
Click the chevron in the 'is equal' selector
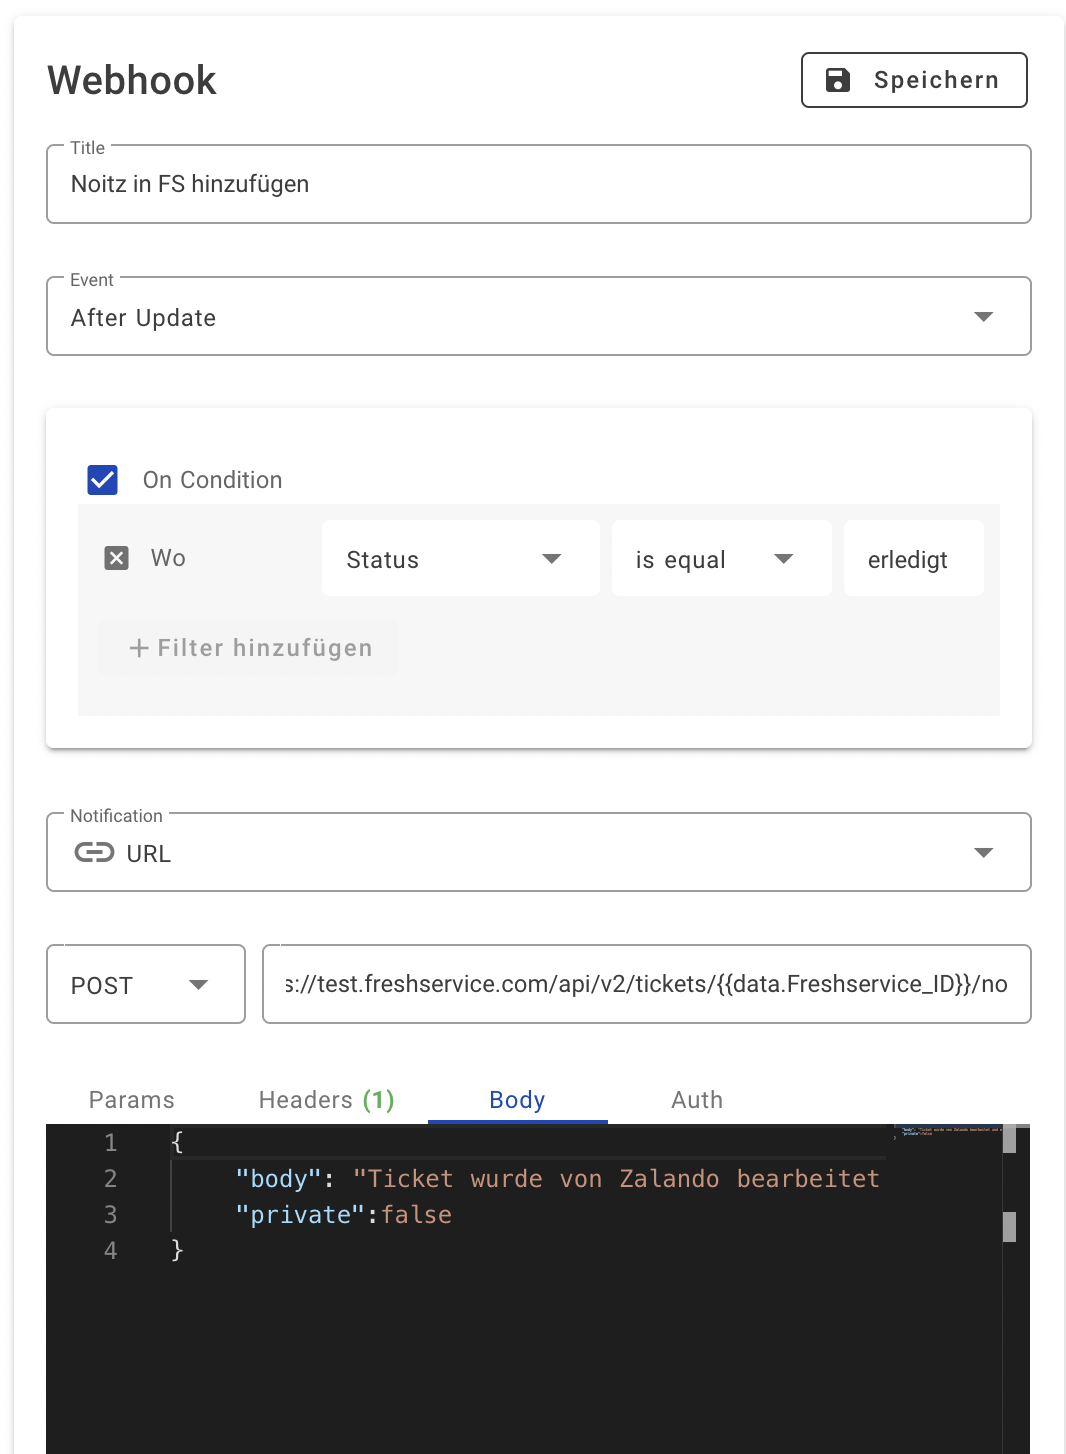(784, 559)
